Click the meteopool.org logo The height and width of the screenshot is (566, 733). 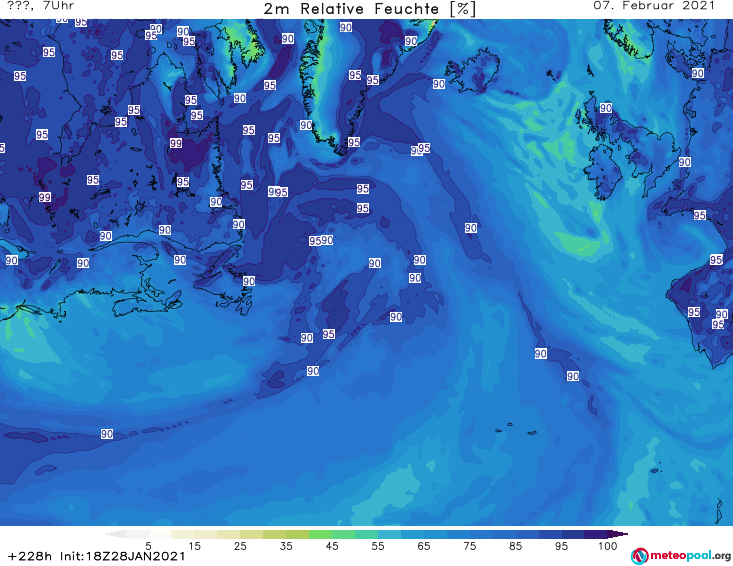tap(681, 556)
